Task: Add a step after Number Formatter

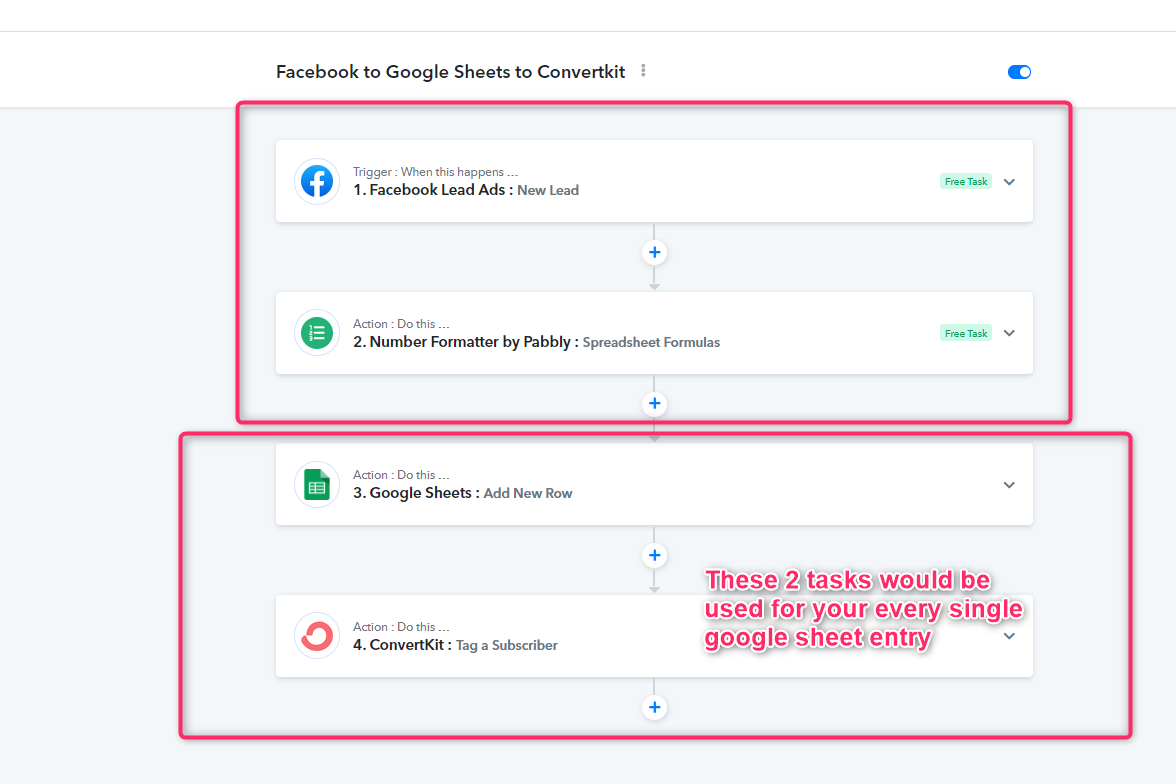Action: point(655,404)
